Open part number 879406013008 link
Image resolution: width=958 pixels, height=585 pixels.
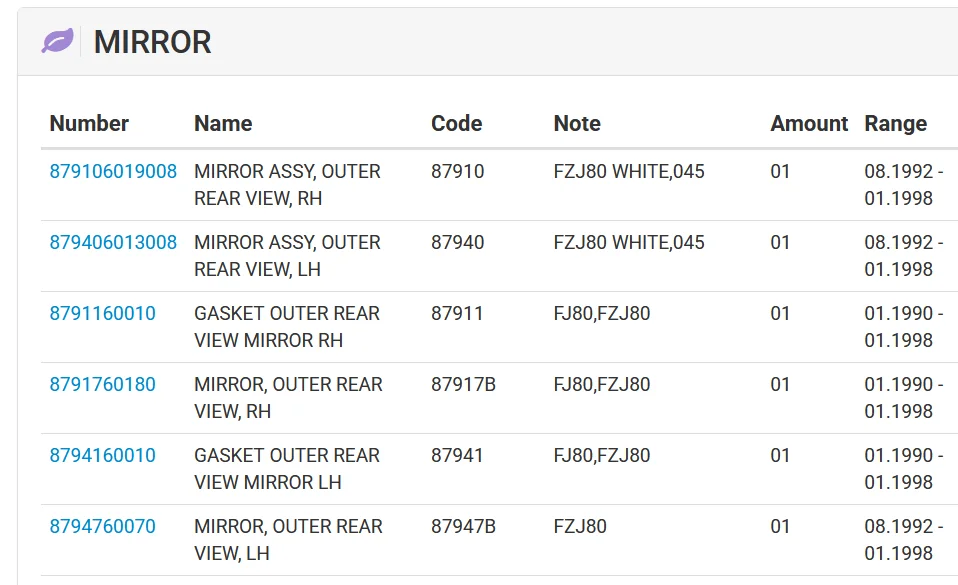coord(113,242)
